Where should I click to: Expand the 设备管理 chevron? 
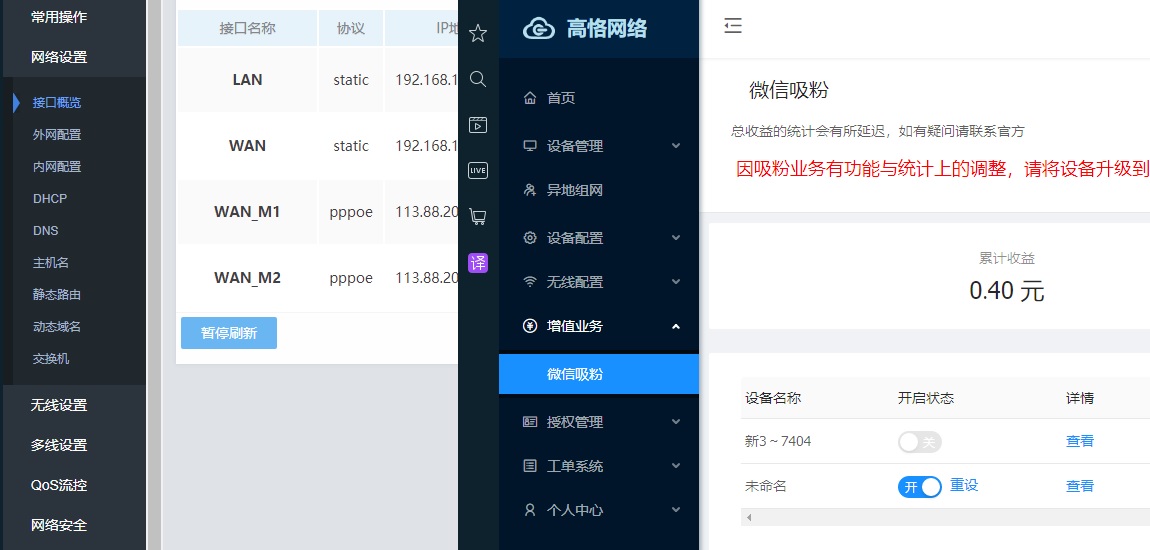(675, 146)
